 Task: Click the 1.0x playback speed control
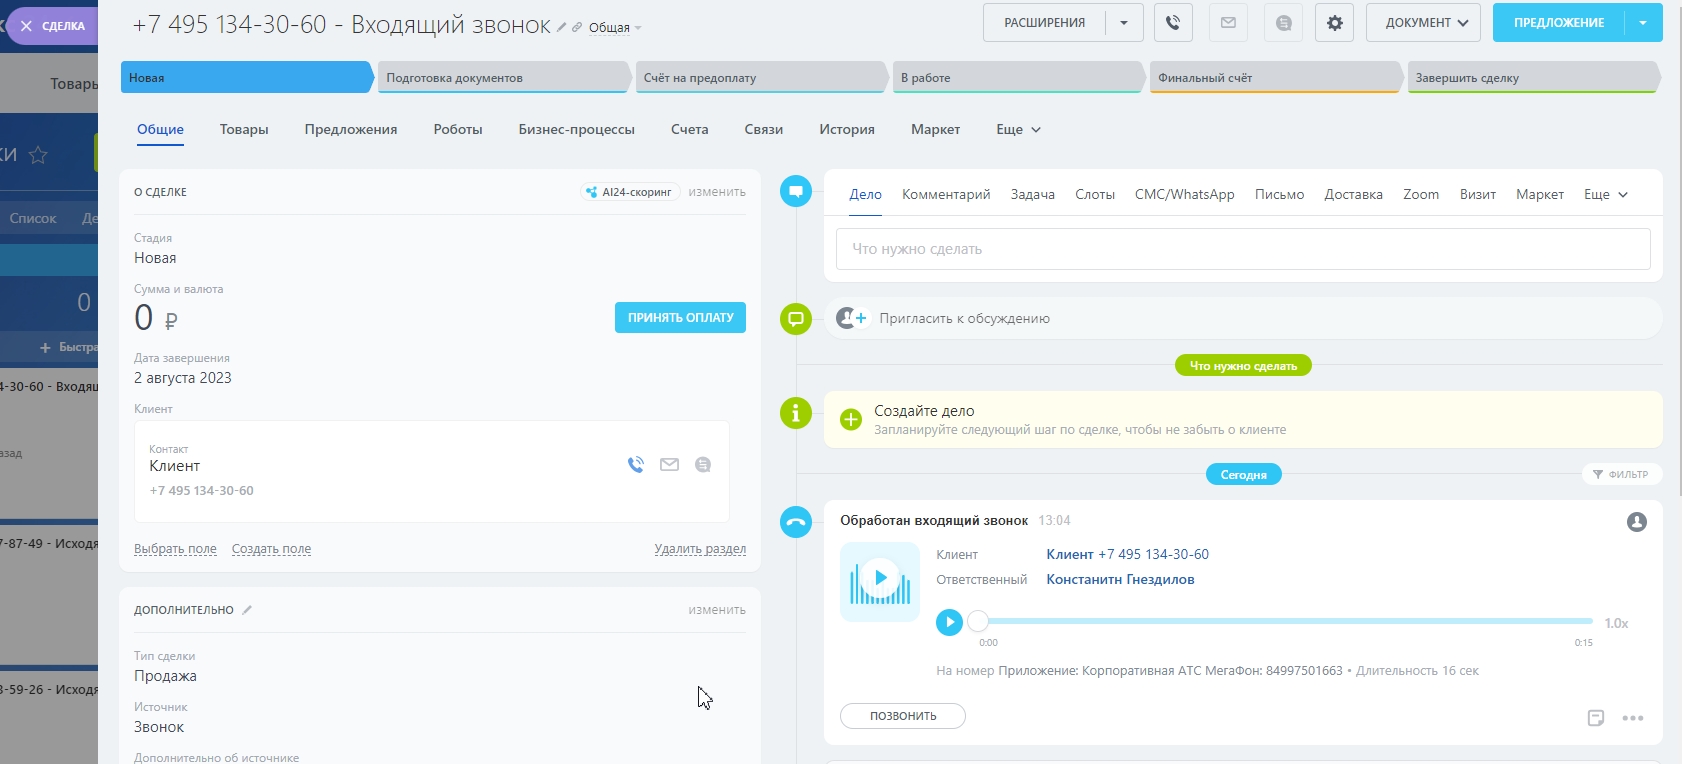click(1616, 623)
